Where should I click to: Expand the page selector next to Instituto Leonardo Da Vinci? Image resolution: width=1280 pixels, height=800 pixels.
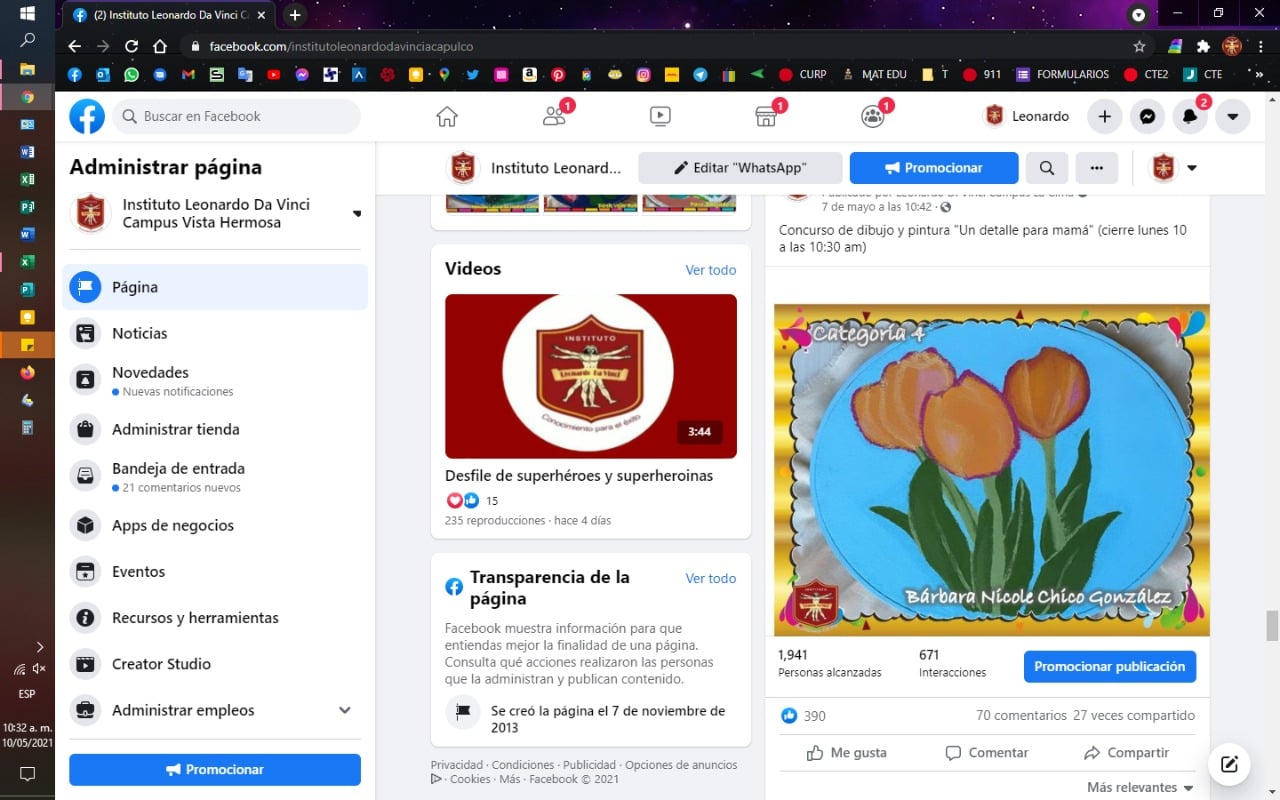pyautogui.click(x=357, y=213)
